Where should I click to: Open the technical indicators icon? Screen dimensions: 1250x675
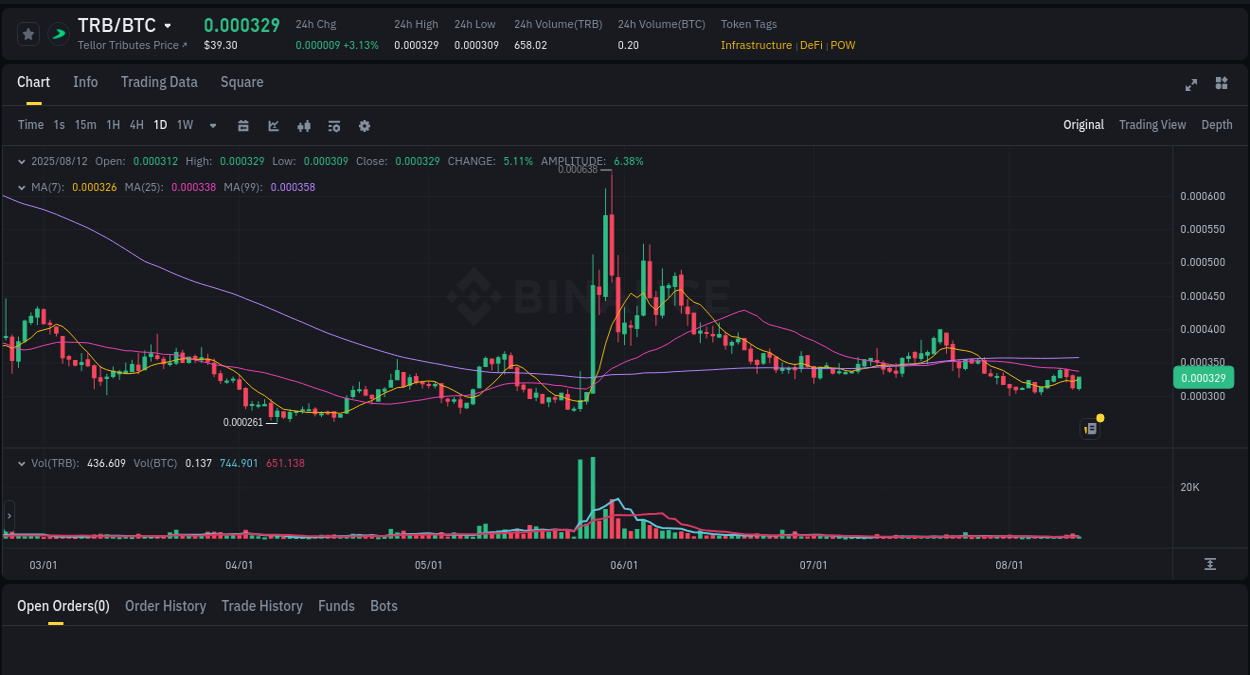click(x=333, y=125)
